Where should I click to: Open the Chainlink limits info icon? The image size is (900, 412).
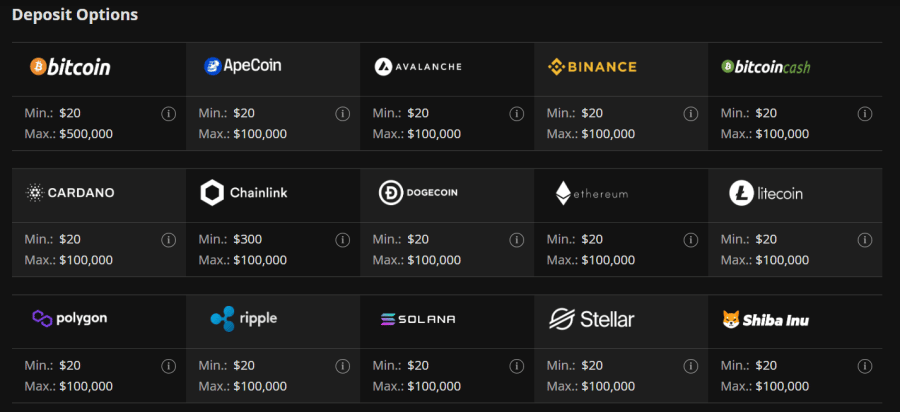click(343, 240)
